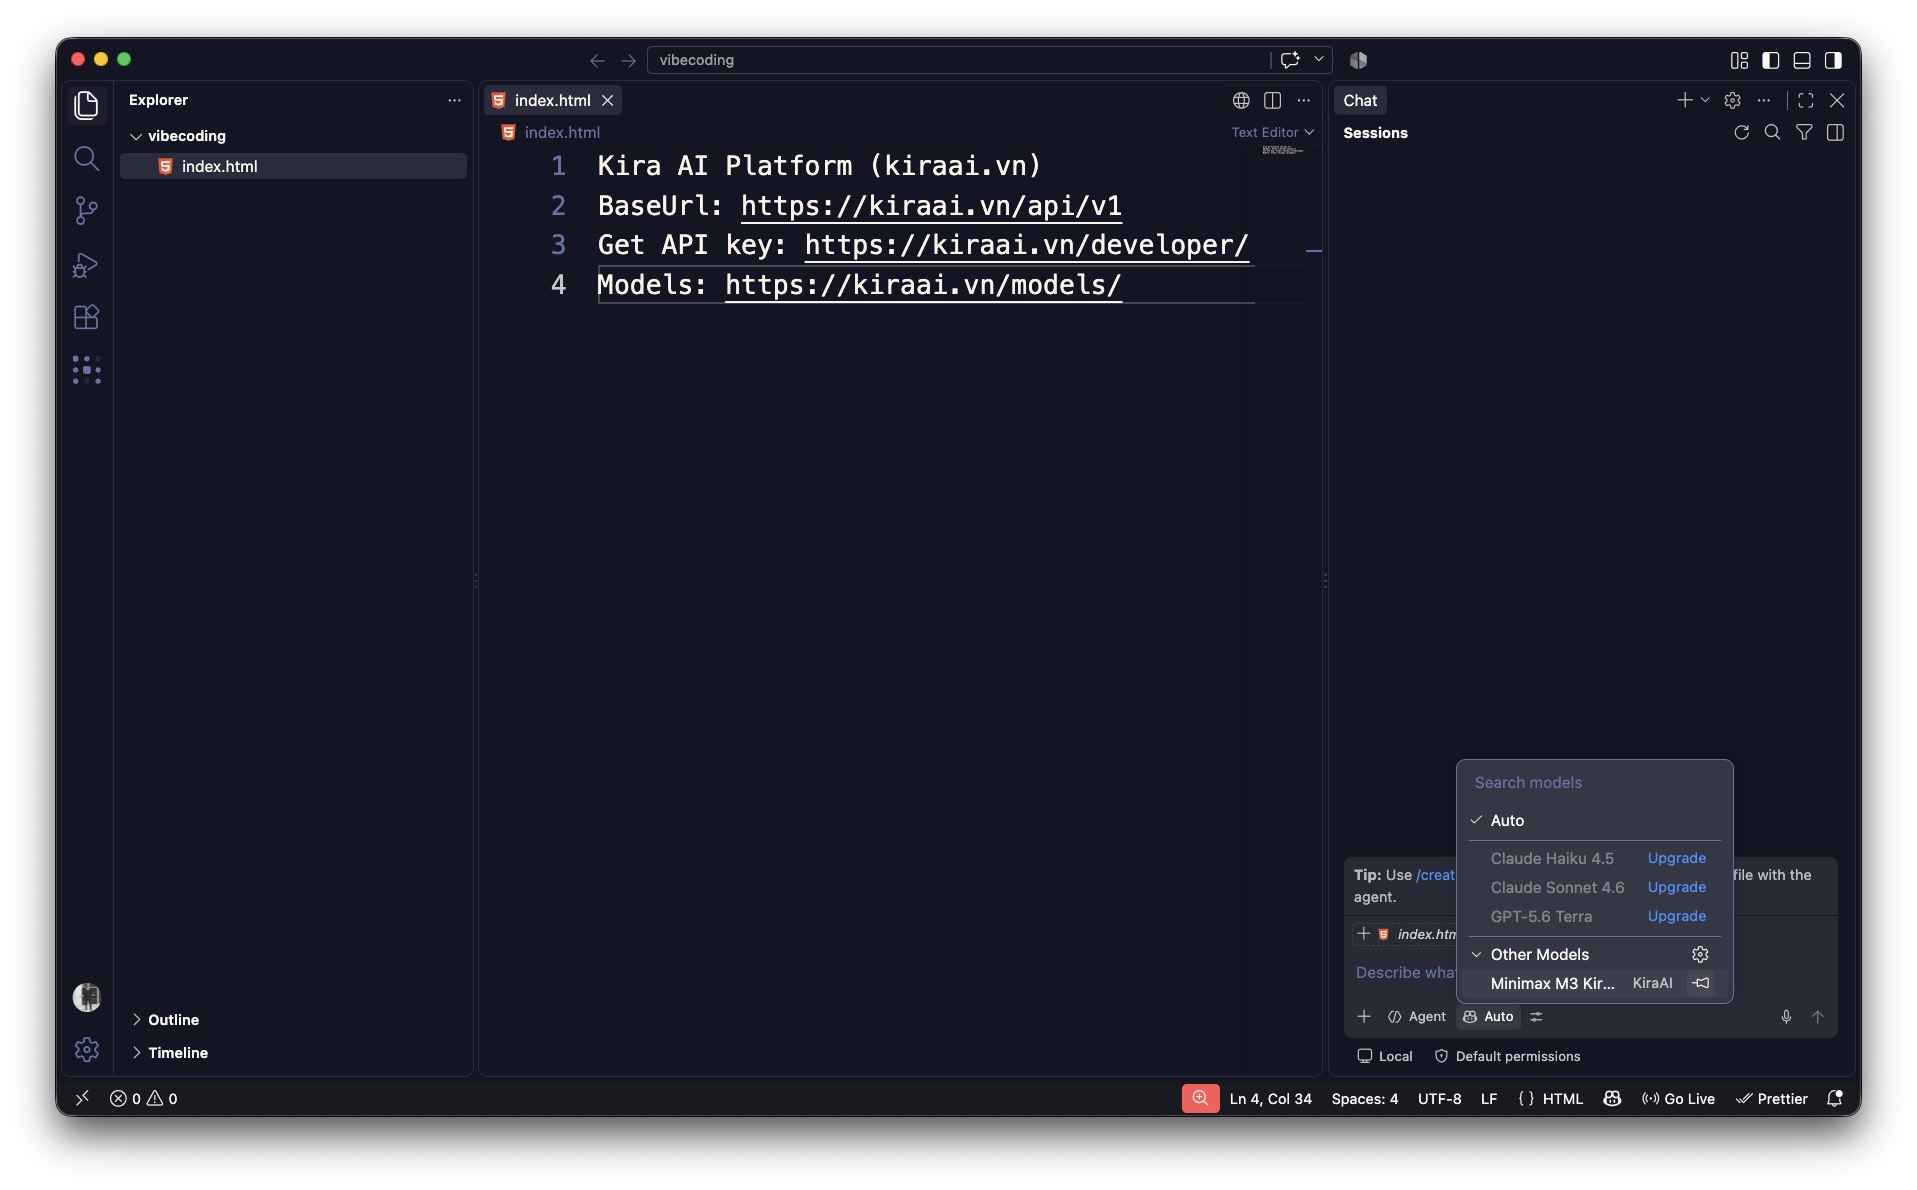The image size is (1917, 1190).
Task: Filter chat sessions
Action: pos(1804,132)
